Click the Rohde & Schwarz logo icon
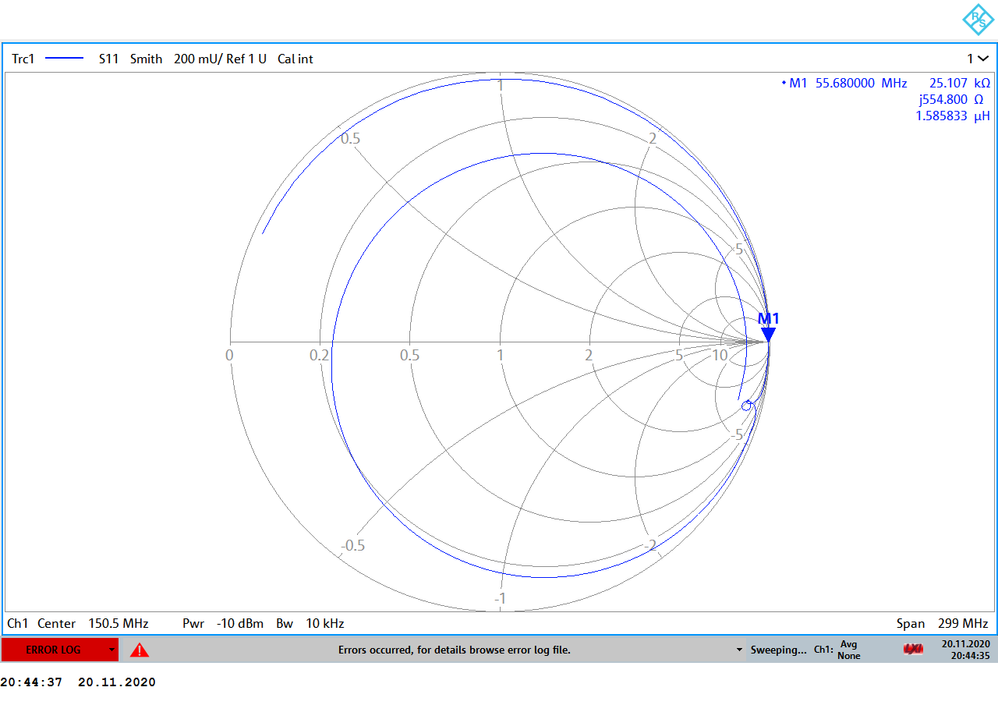The image size is (998, 702). pos(978,20)
